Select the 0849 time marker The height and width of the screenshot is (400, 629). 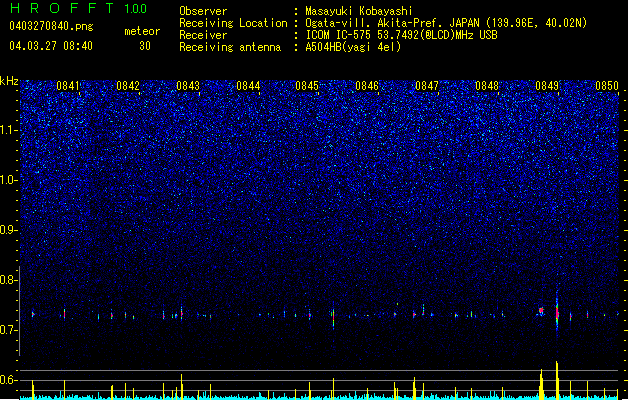coord(547,85)
